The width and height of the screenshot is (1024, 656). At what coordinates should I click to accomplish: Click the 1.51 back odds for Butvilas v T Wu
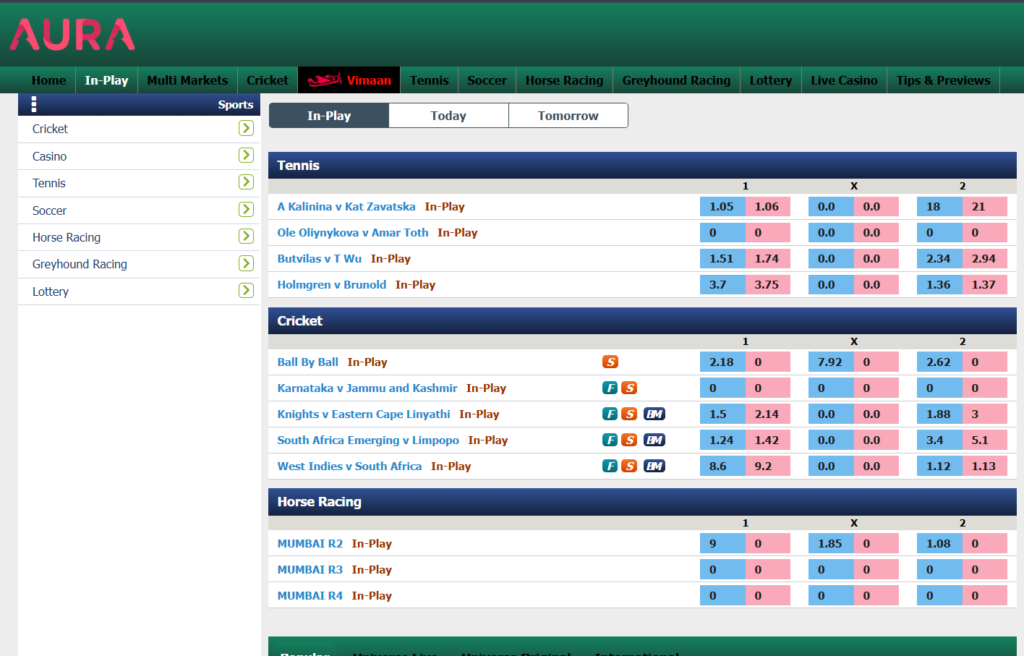point(721,259)
